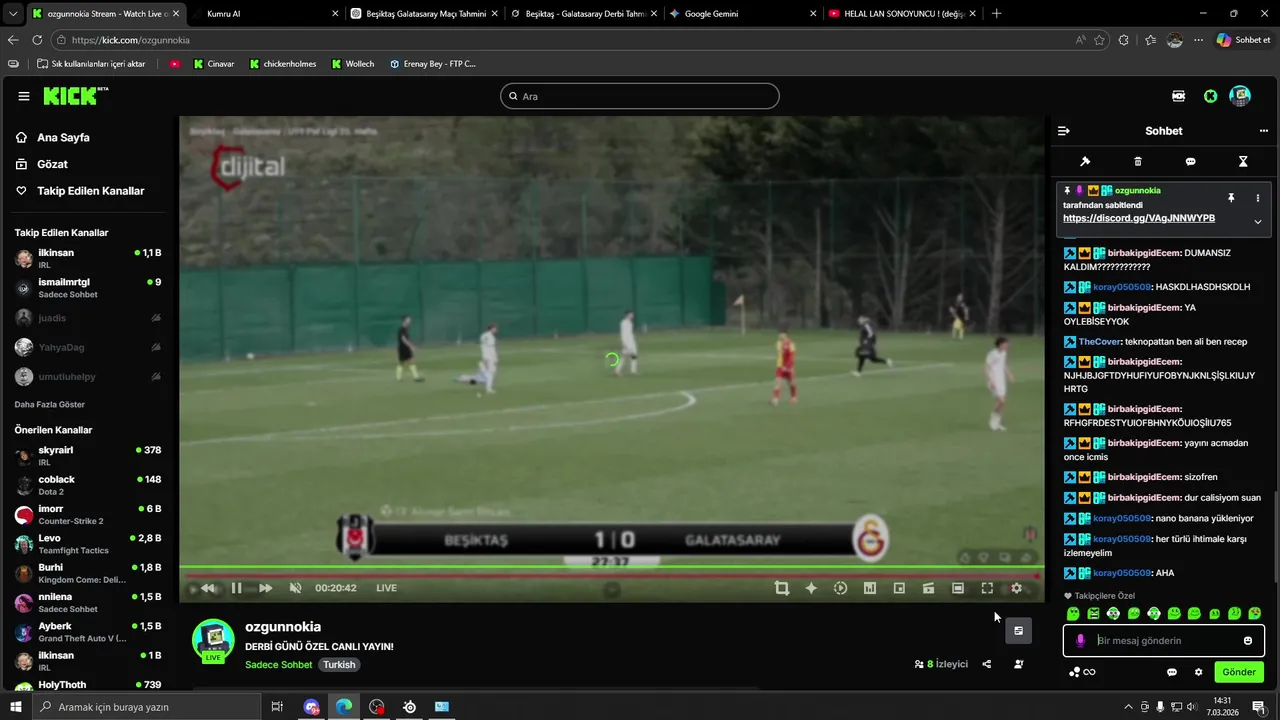Screen dimensions: 1280x720
Task: Open skyrairl recommended channel
Action: point(88,456)
